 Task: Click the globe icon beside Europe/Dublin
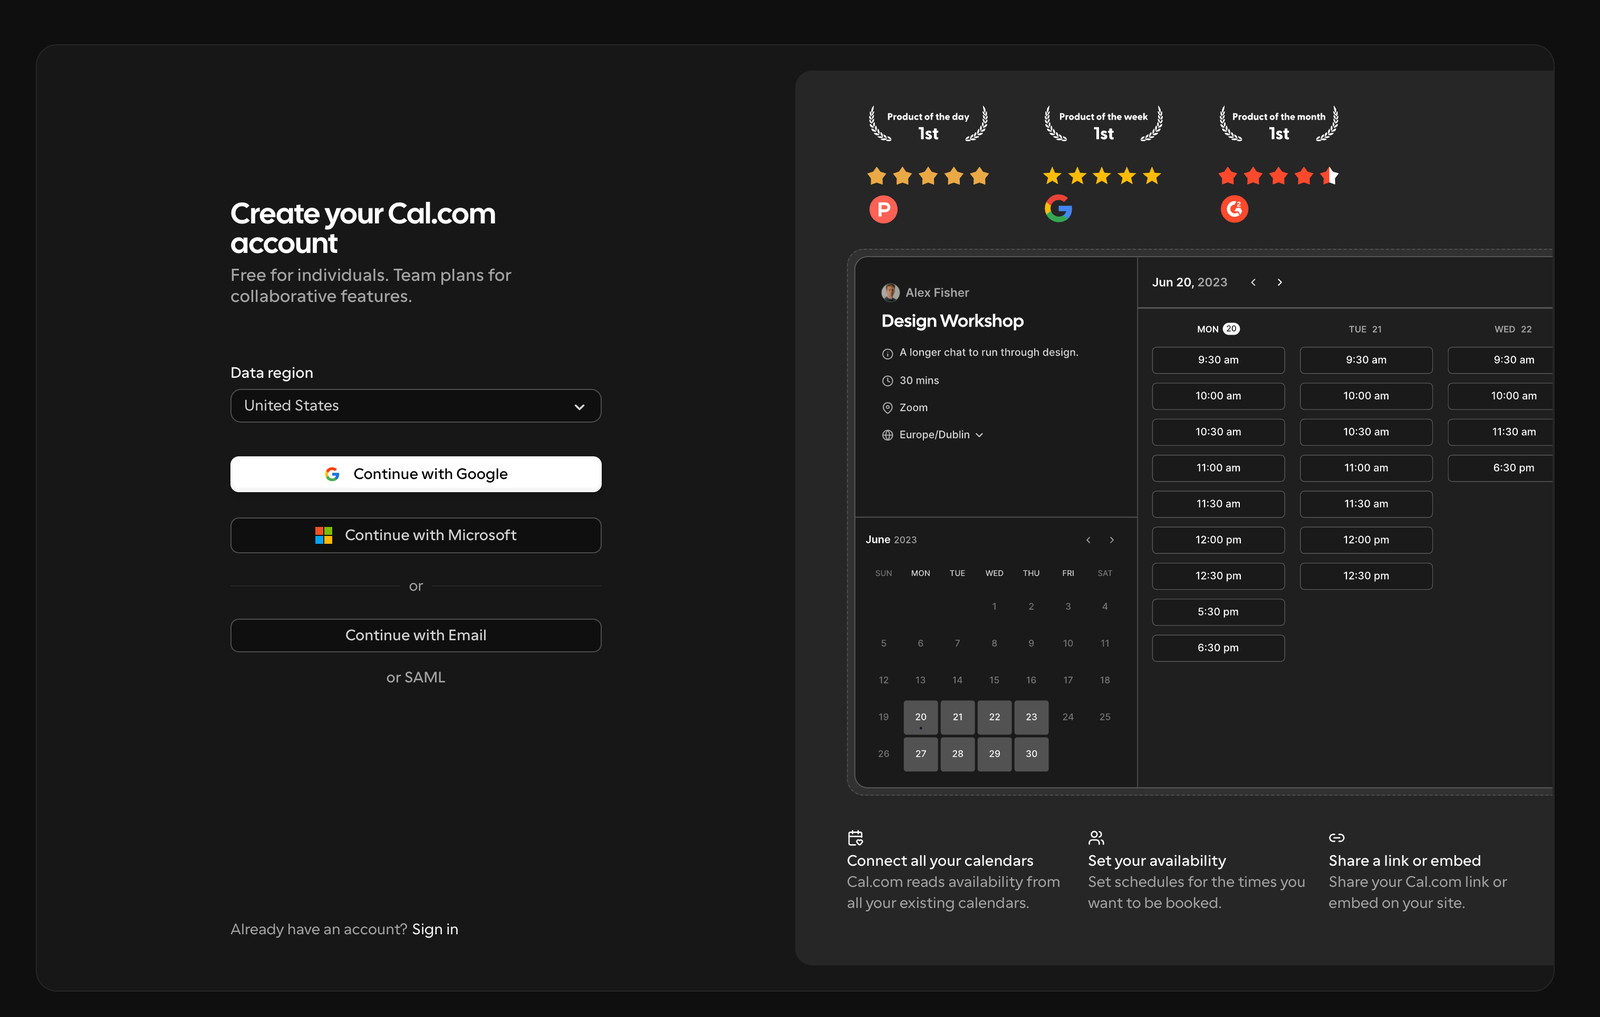pos(887,435)
